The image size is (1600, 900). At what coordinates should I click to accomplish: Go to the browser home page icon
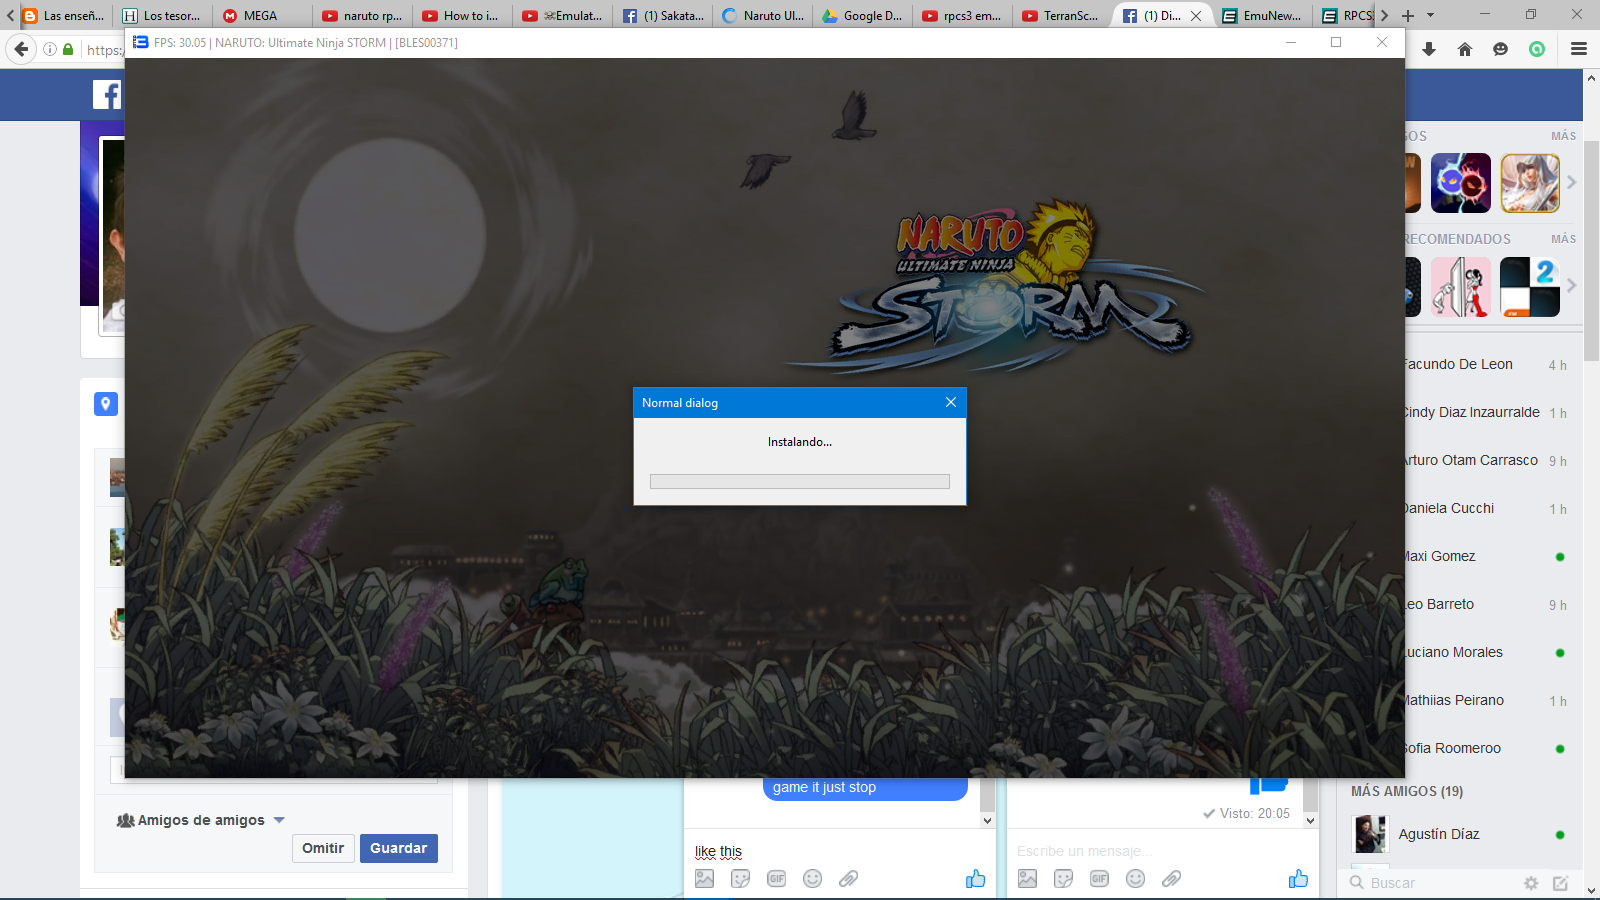point(1465,49)
